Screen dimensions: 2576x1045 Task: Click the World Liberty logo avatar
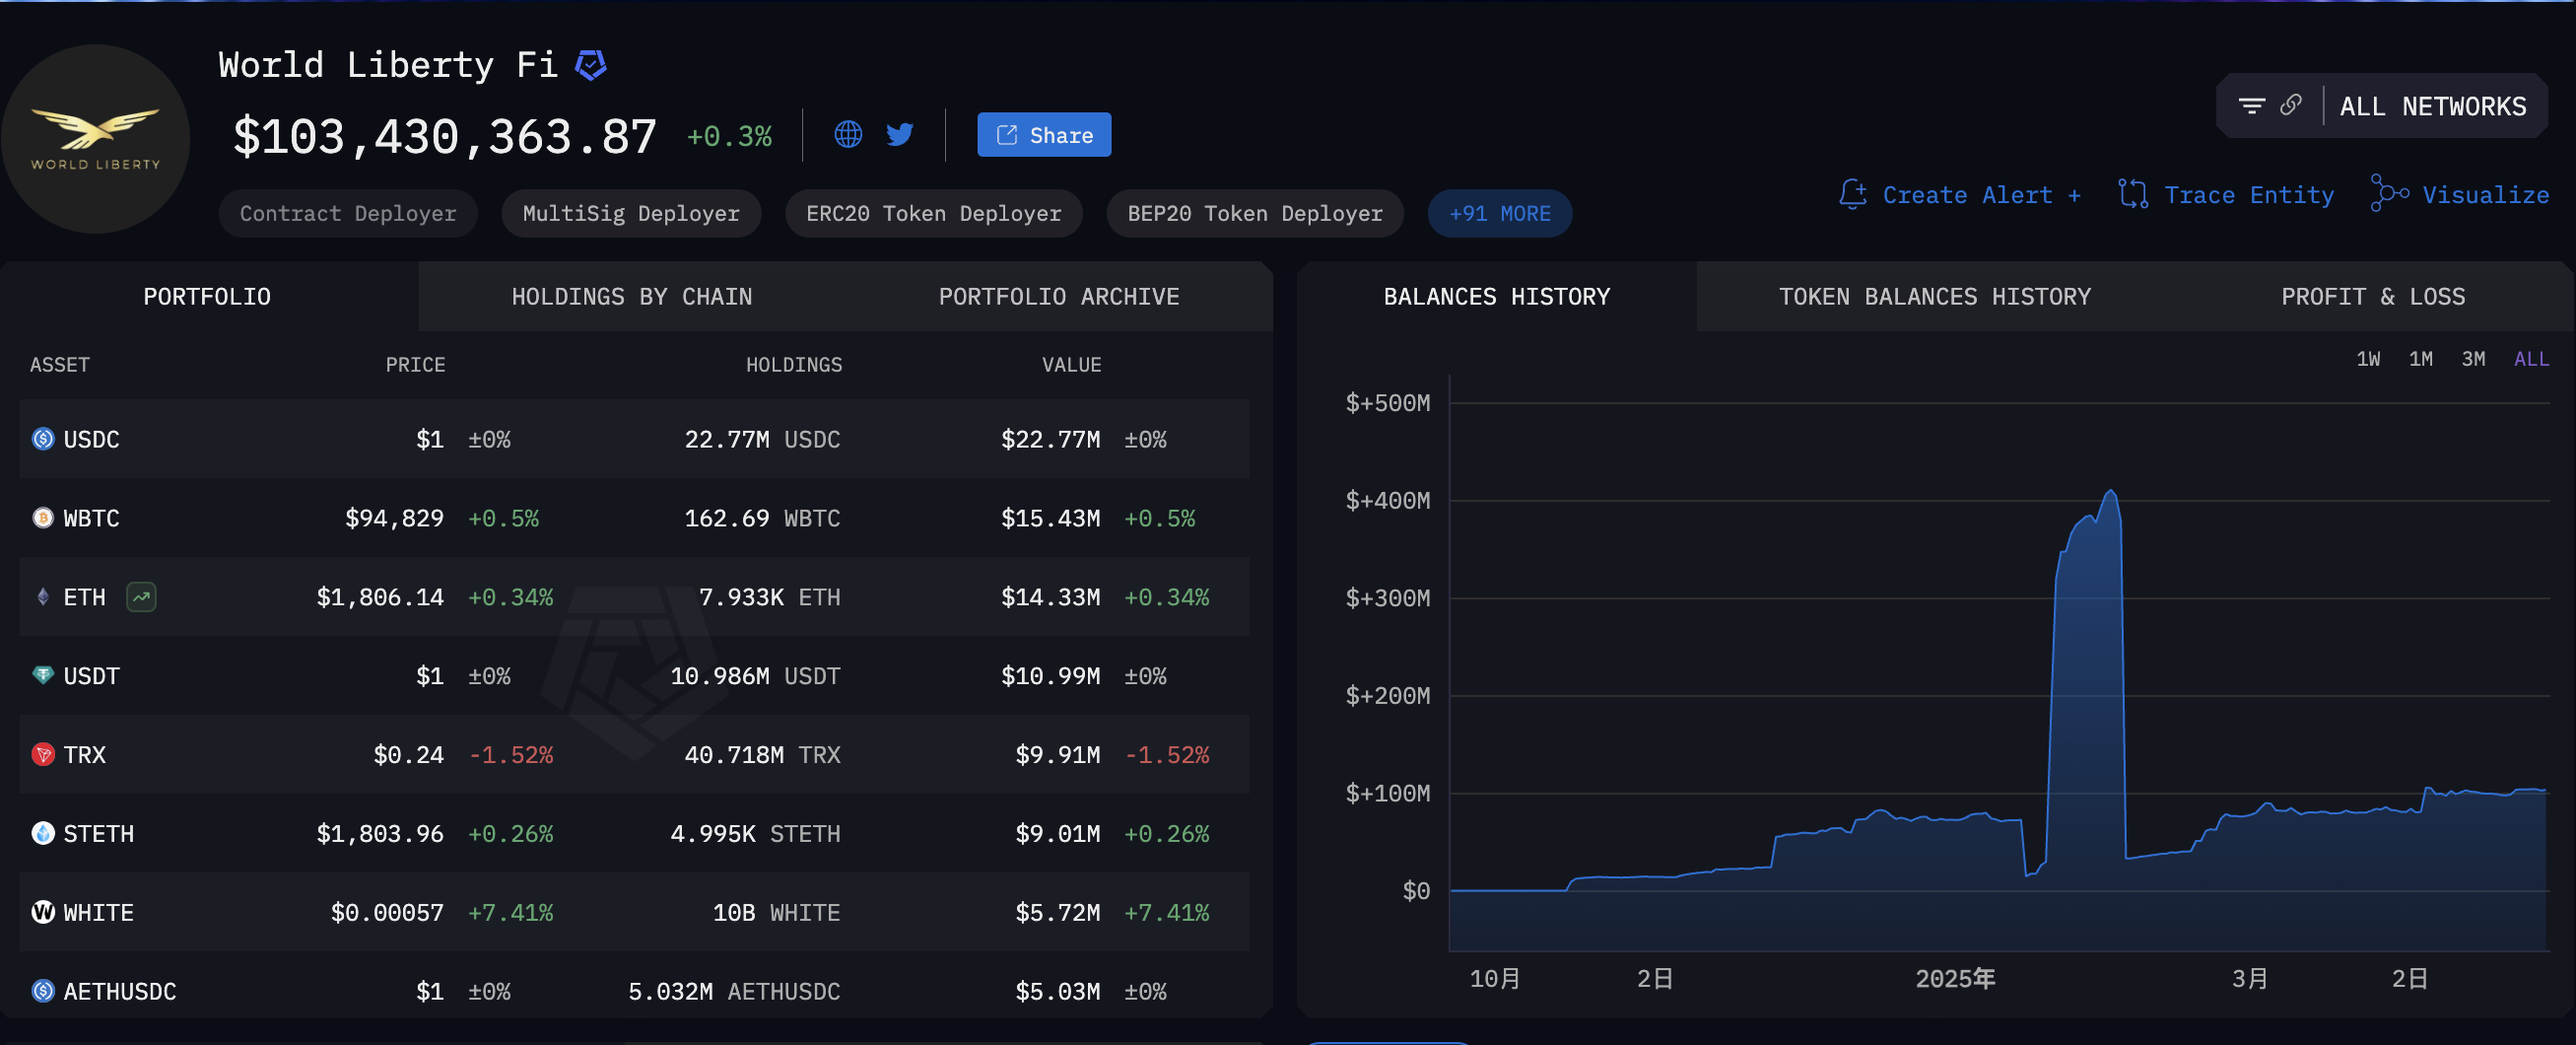pos(96,139)
